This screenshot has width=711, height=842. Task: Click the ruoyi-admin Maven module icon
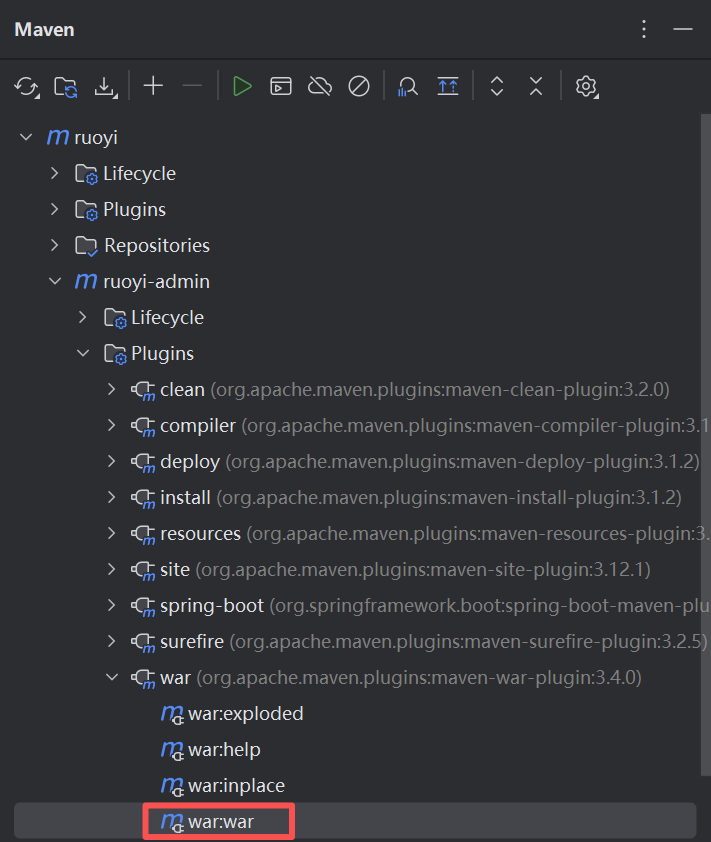tap(86, 281)
